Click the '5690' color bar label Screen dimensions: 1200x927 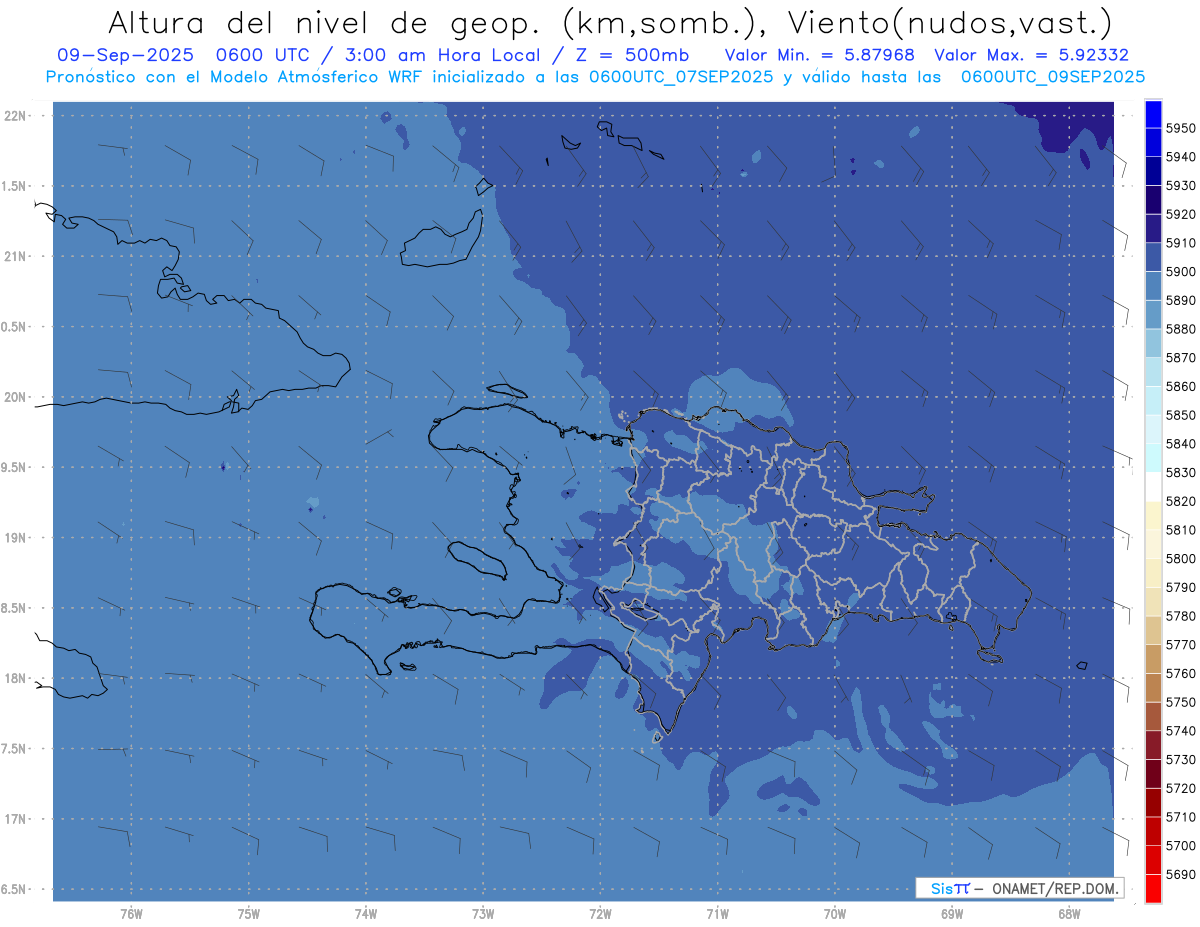[1180, 875]
